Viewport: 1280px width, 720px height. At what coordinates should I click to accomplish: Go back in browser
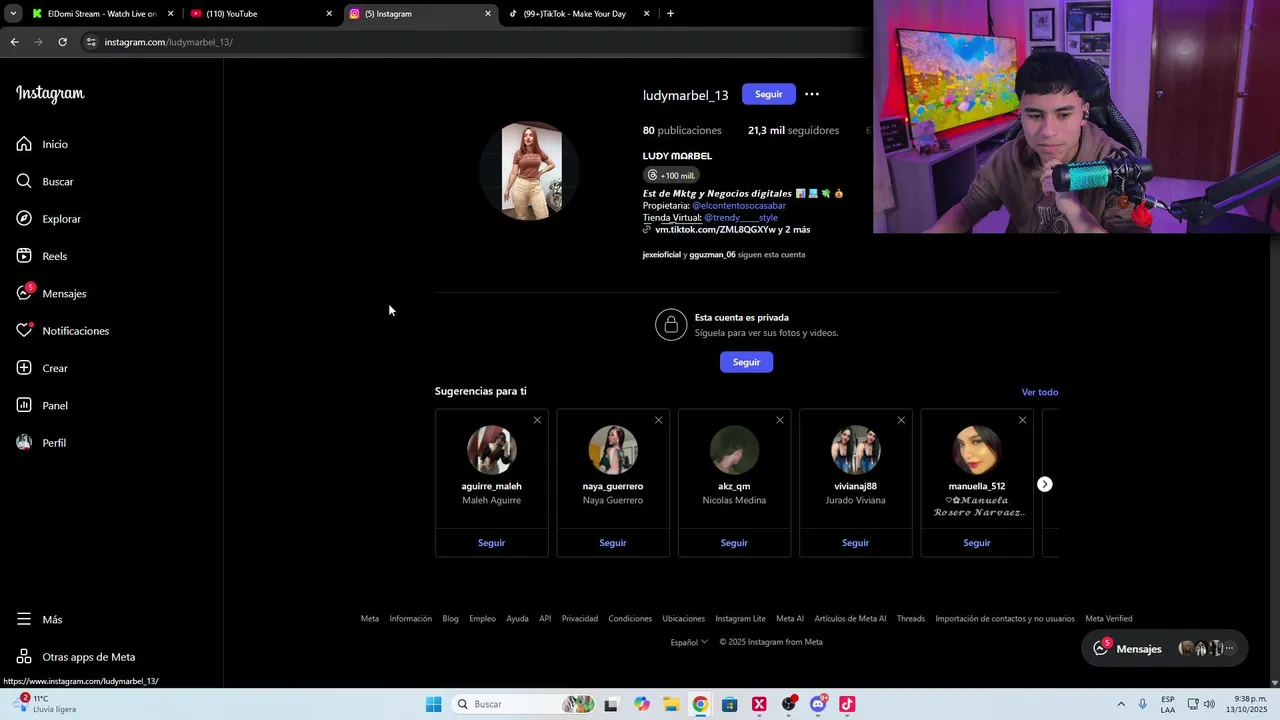(x=14, y=42)
